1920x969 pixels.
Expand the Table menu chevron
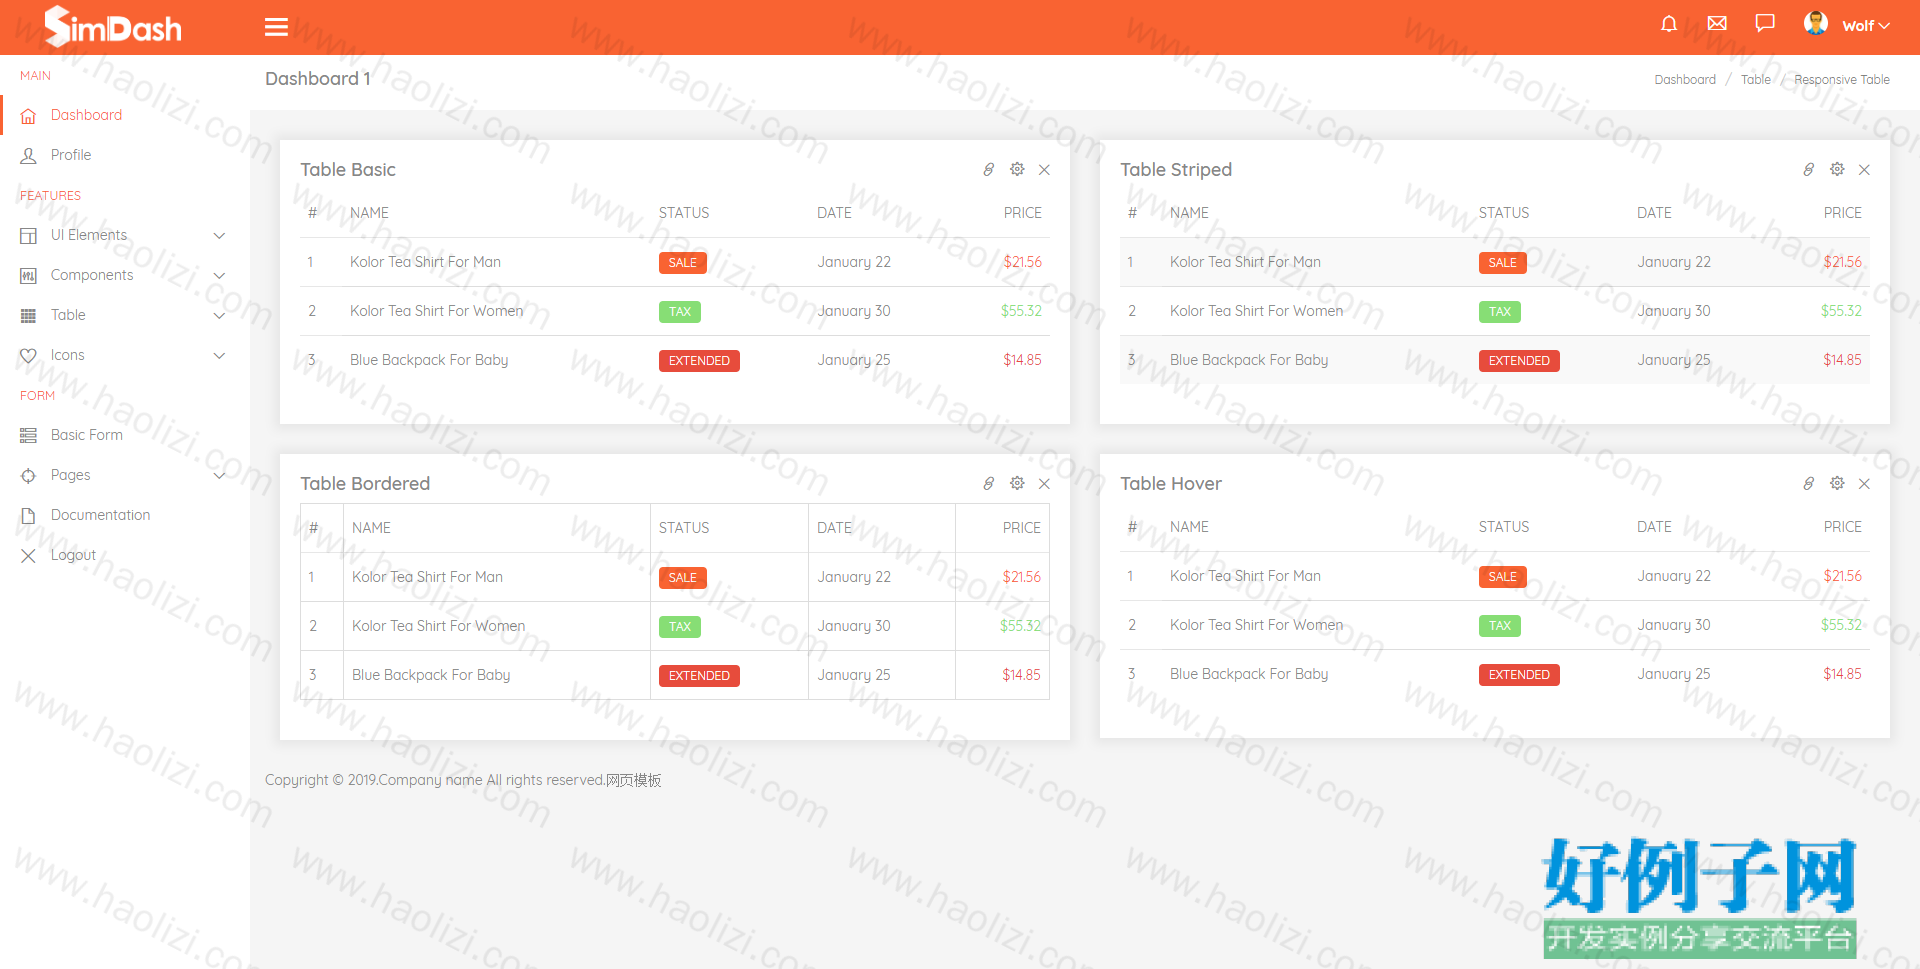[x=219, y=316]
